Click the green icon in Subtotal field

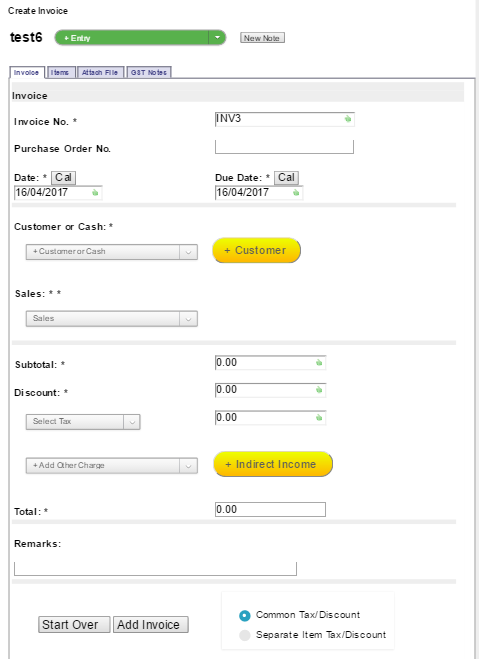(319, 362)
